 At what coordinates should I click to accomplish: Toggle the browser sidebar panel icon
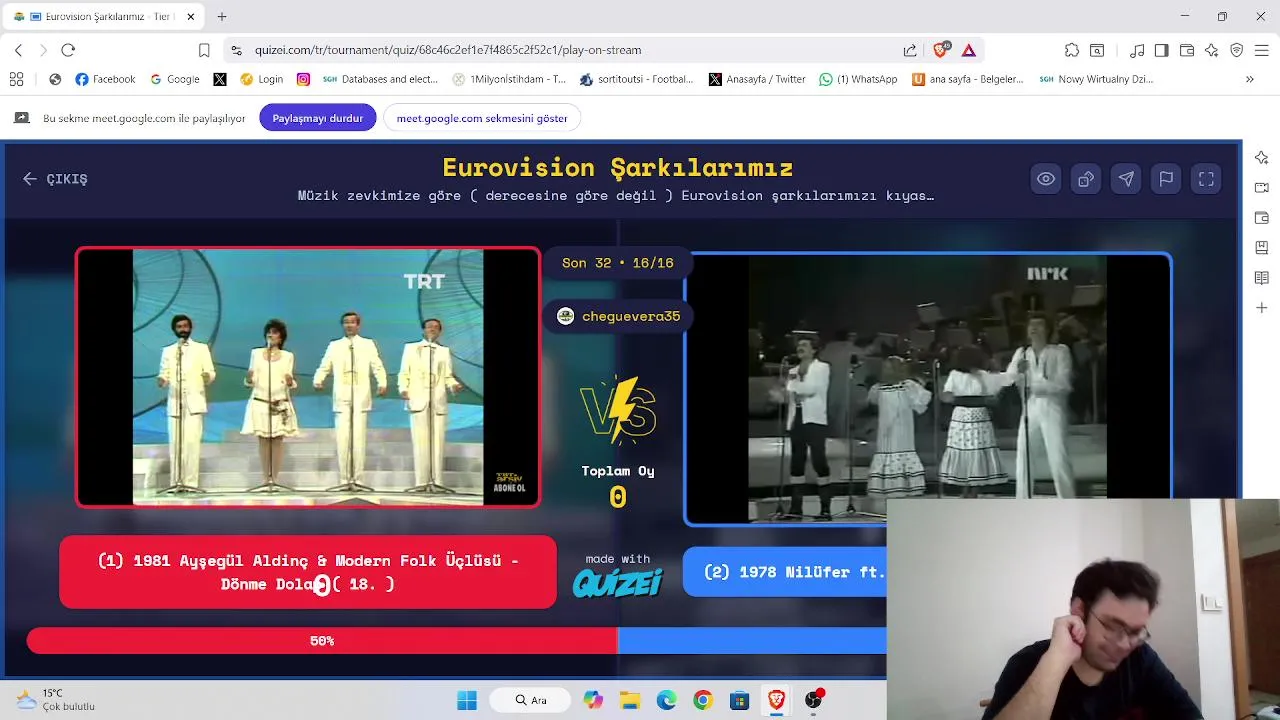point(1161,50)
